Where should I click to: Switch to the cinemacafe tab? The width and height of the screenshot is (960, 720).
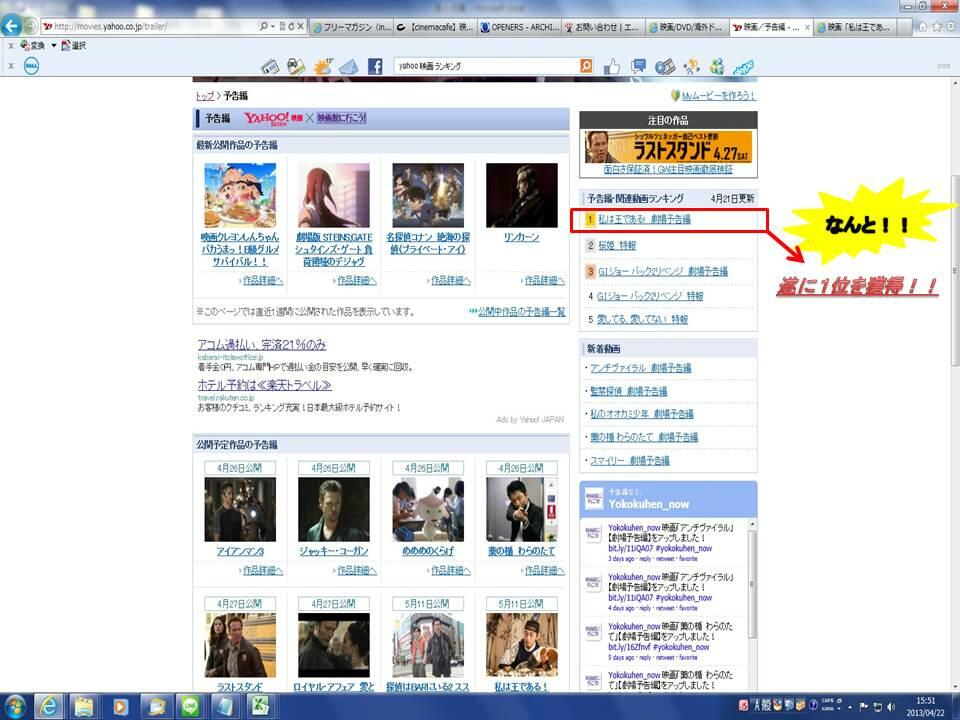tap(435, 27)
